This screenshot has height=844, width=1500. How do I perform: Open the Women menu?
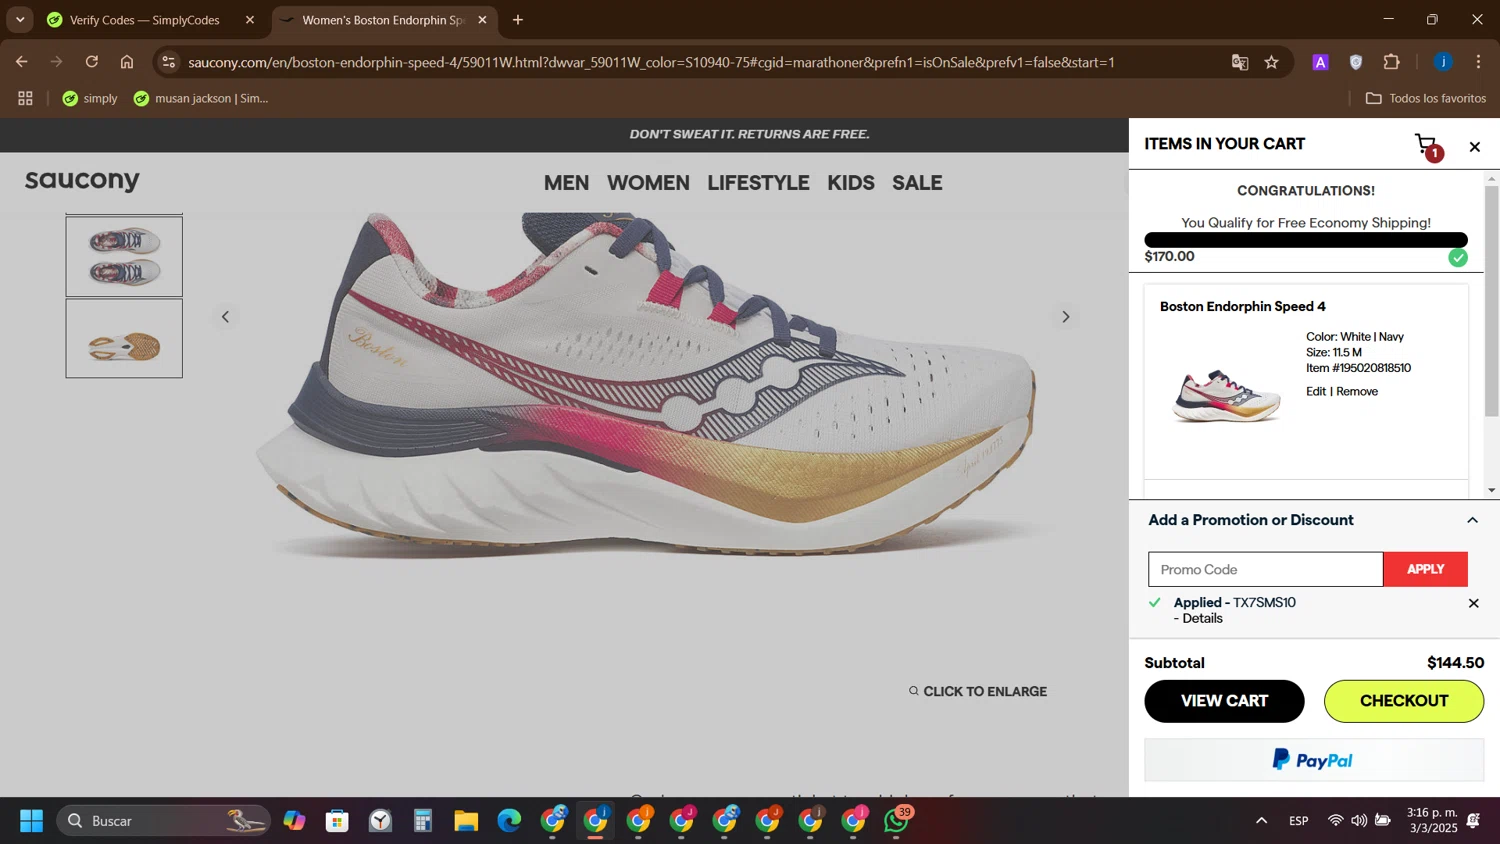648,183
